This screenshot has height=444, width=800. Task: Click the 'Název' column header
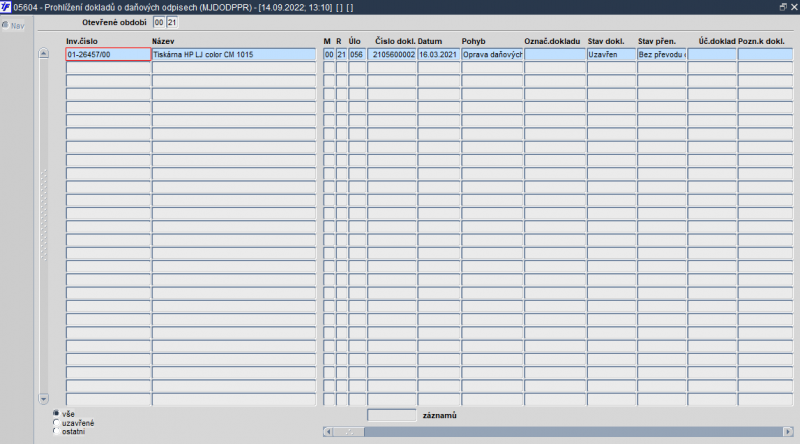[x=163, y=41]
